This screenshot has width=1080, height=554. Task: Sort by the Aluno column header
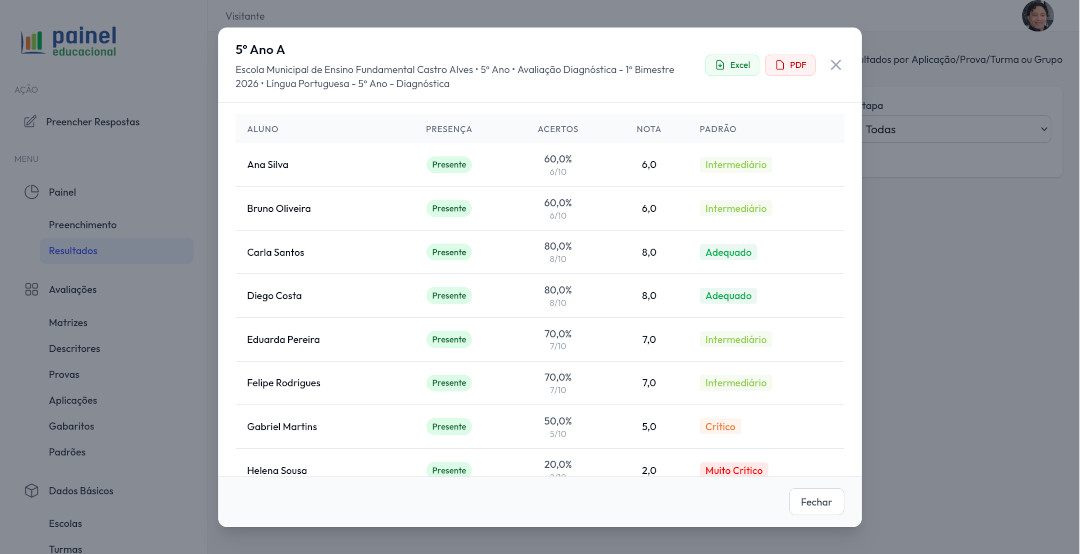coord(263,129)
